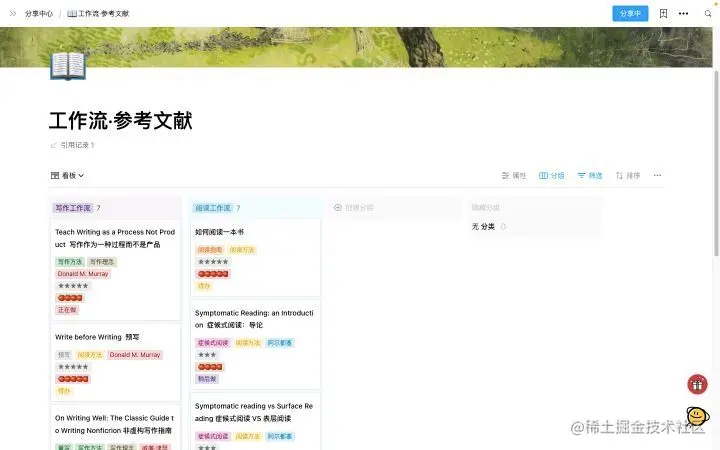720x450 pixels.
Task: Click 症候式阅读 tag on Symptomatic vs Surface card
Action: click(x=213, y=436)
